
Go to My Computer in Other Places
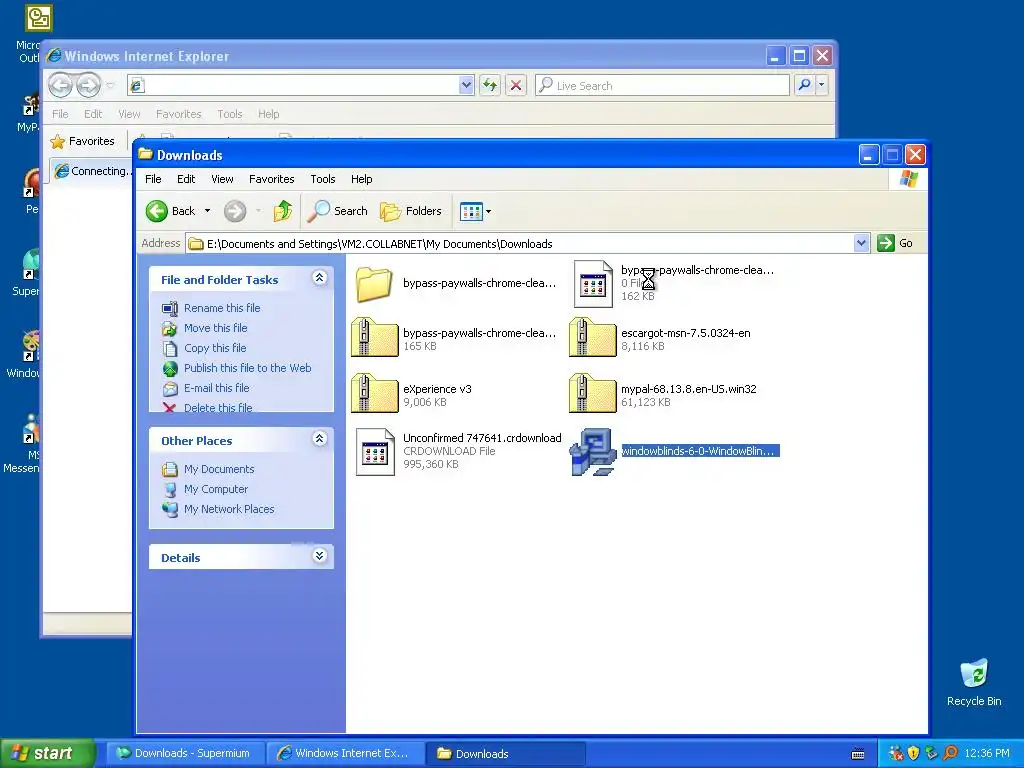pyautogui.click(x=205, y=489)
